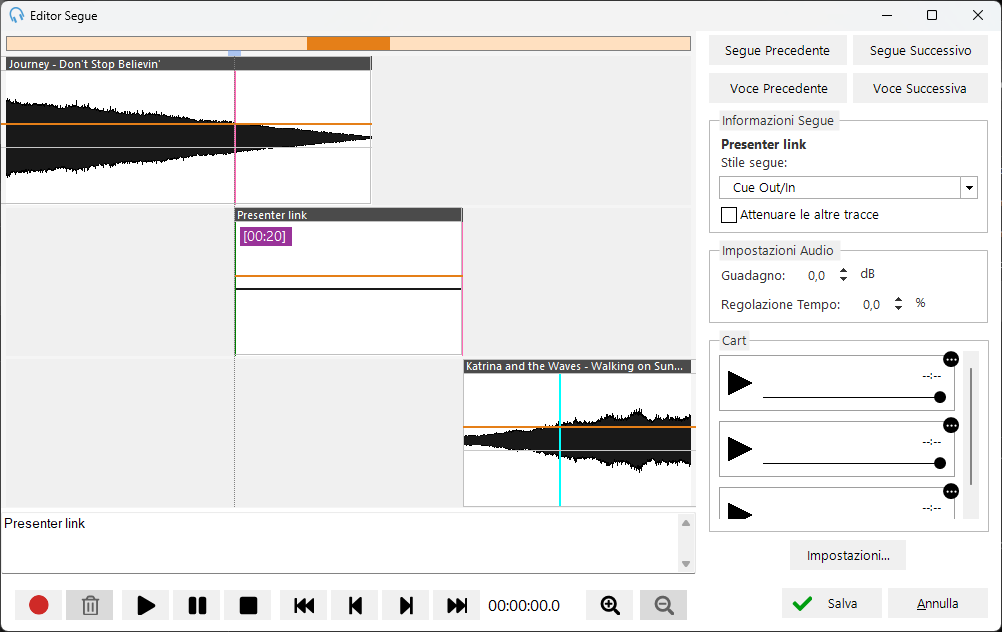Viewport: 1002px width, 632px height.
Task: Open Impostazioni... settings
Action: click(847, 555)
